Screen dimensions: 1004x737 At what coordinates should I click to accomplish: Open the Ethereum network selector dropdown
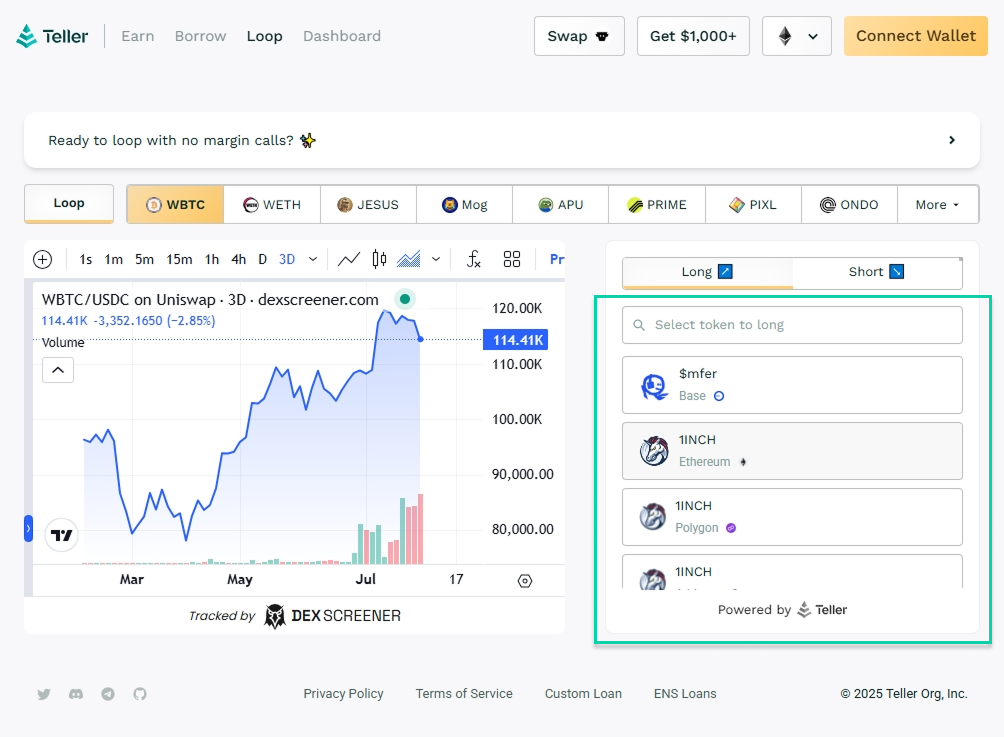[x=797, y=36]
